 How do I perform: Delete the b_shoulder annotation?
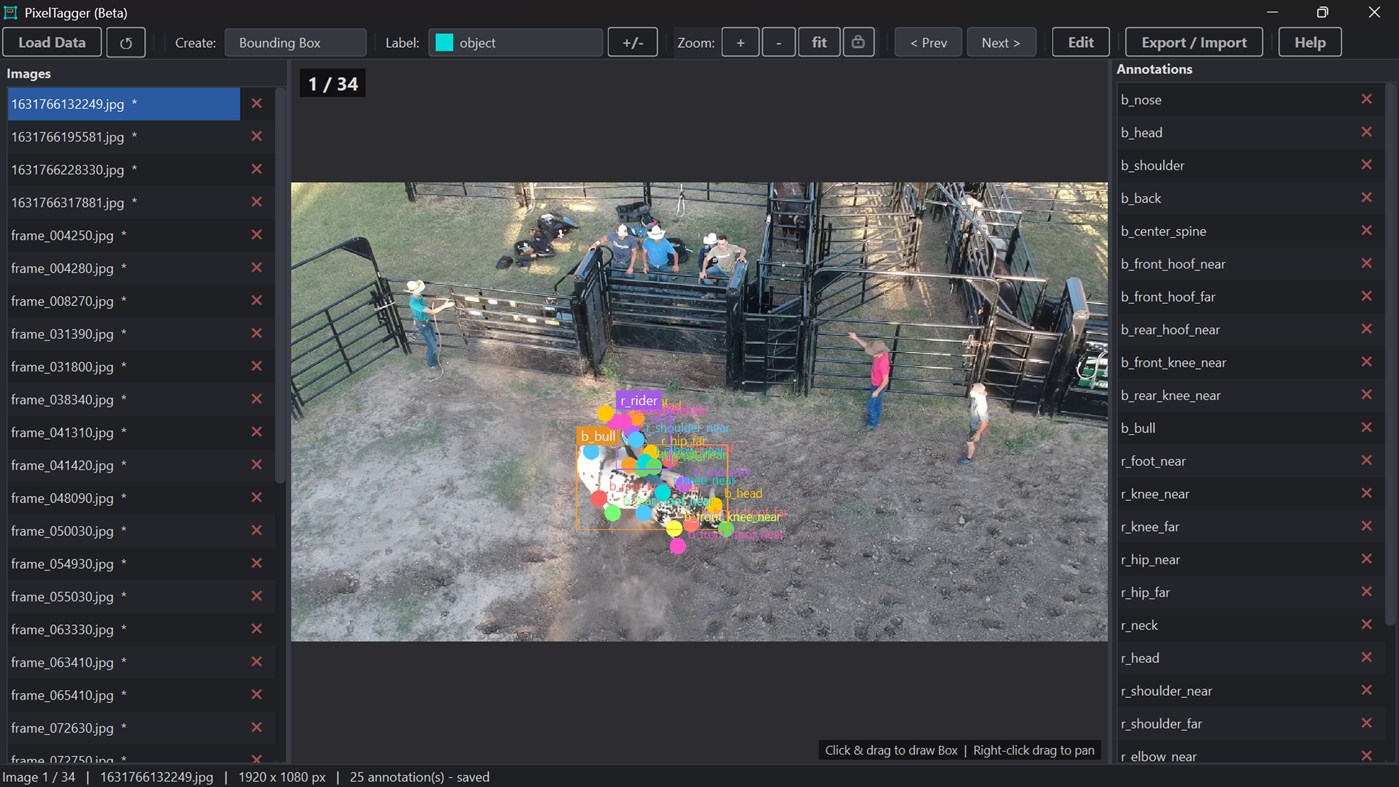(x=1366, y=165)
